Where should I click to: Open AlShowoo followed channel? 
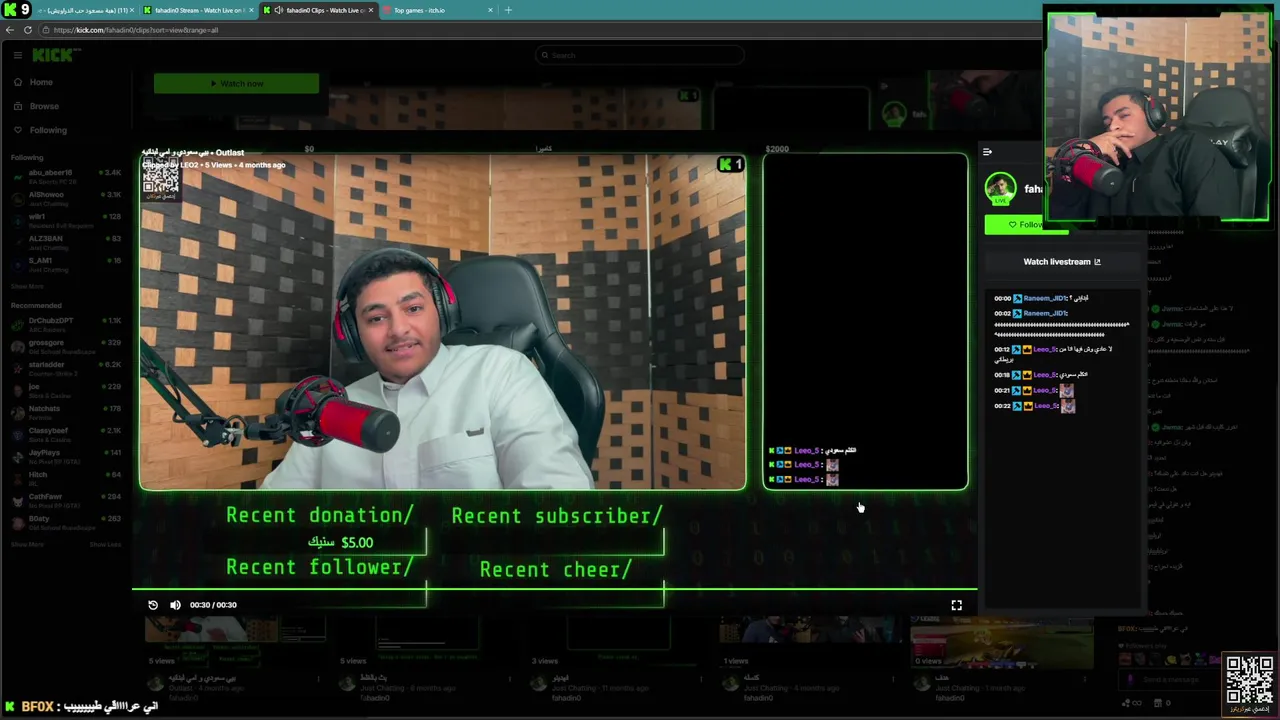click(65, 199)
